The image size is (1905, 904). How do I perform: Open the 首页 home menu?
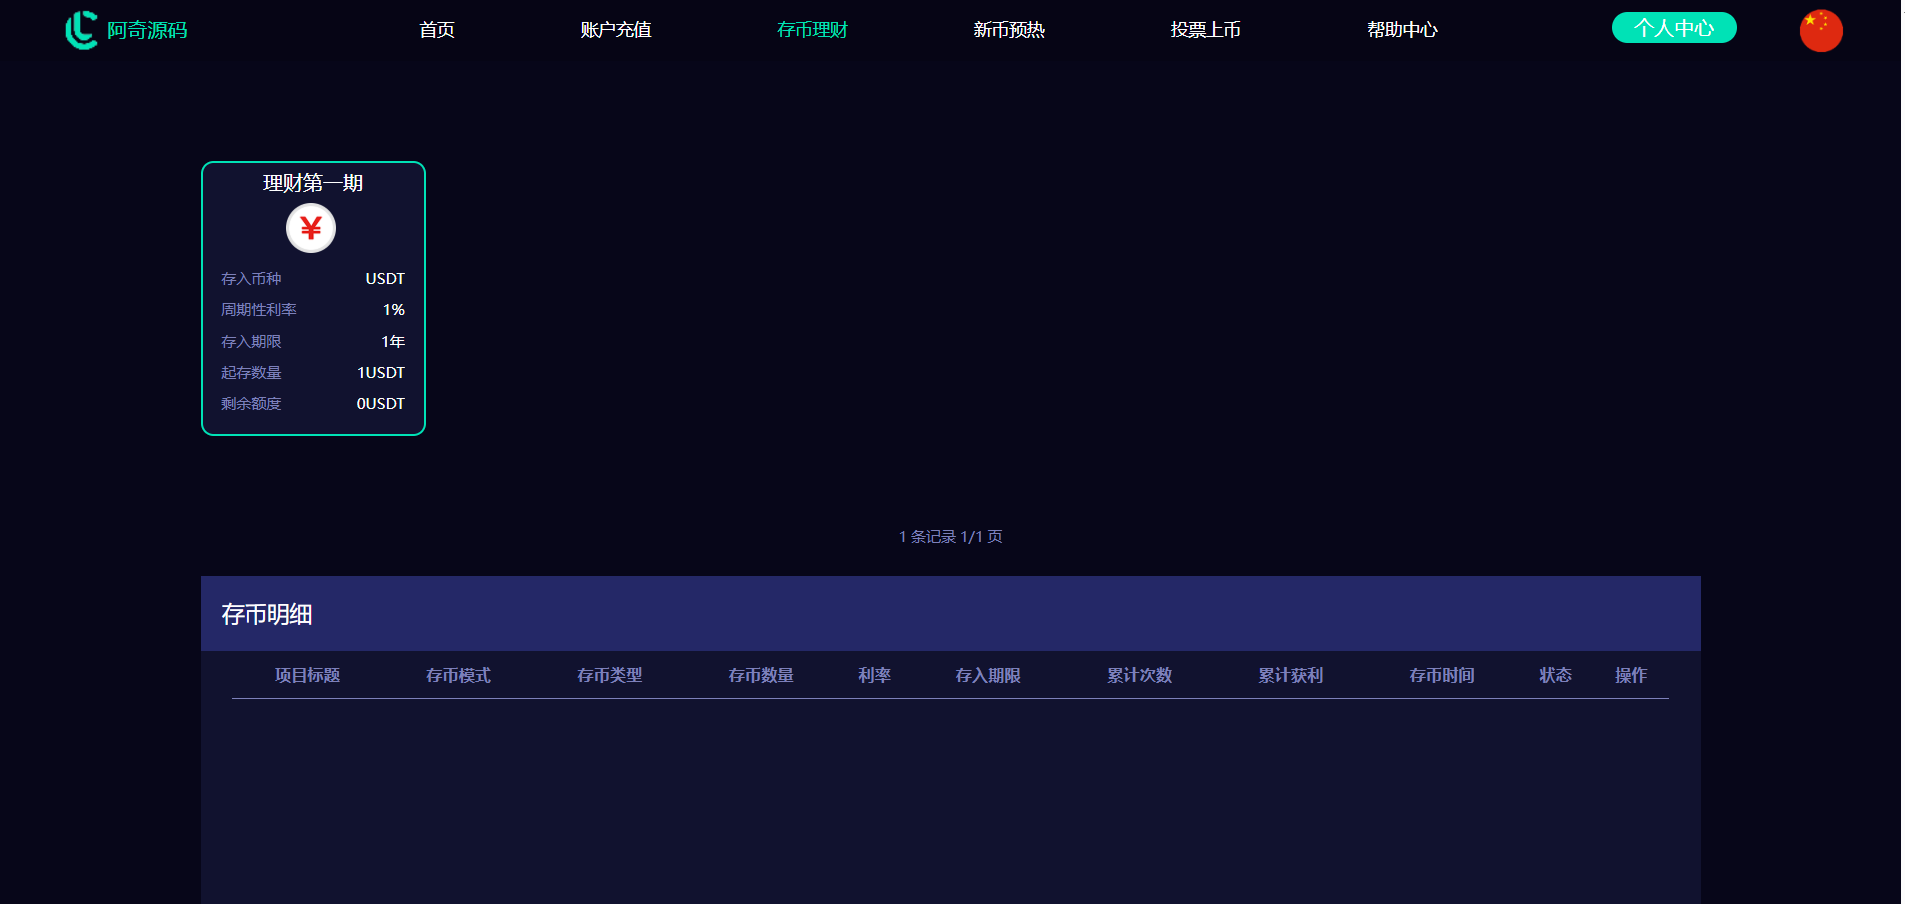[x=437, y=30]
